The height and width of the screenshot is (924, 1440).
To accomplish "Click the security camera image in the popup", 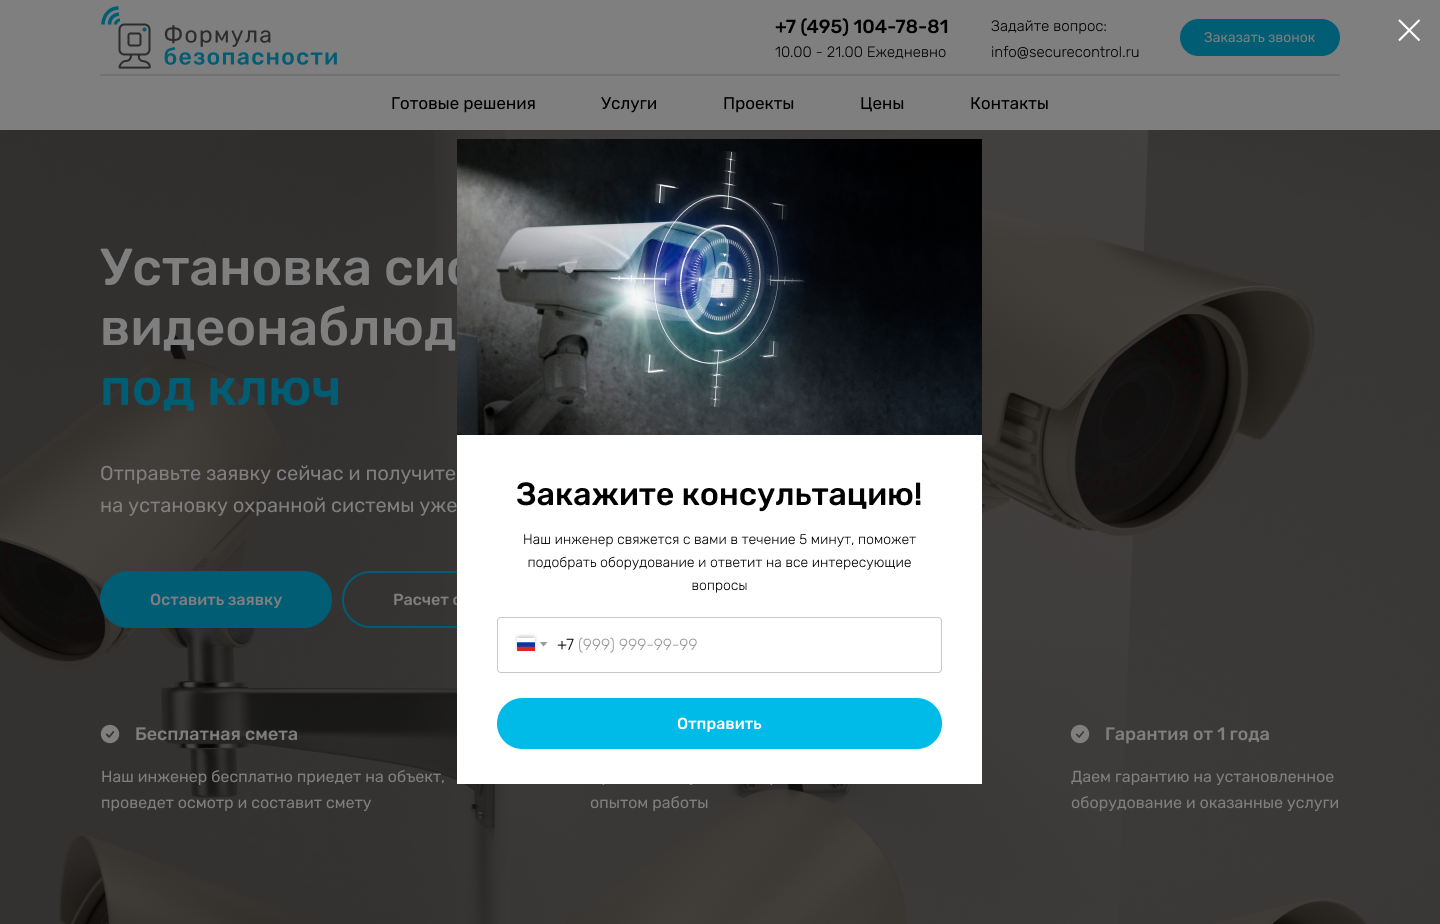I will point(719,287).
